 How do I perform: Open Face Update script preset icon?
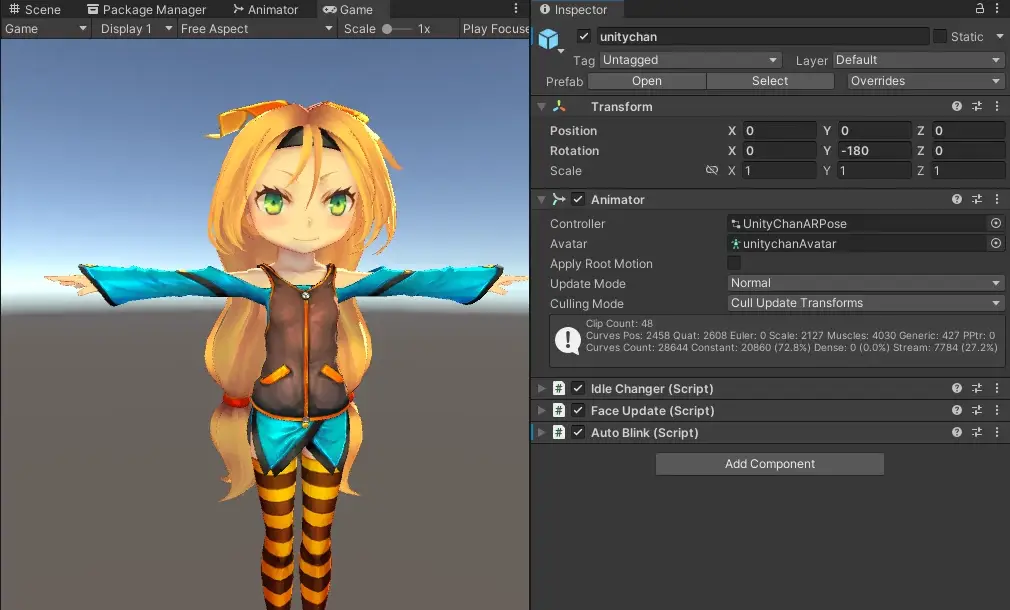(x=977, y=410)
